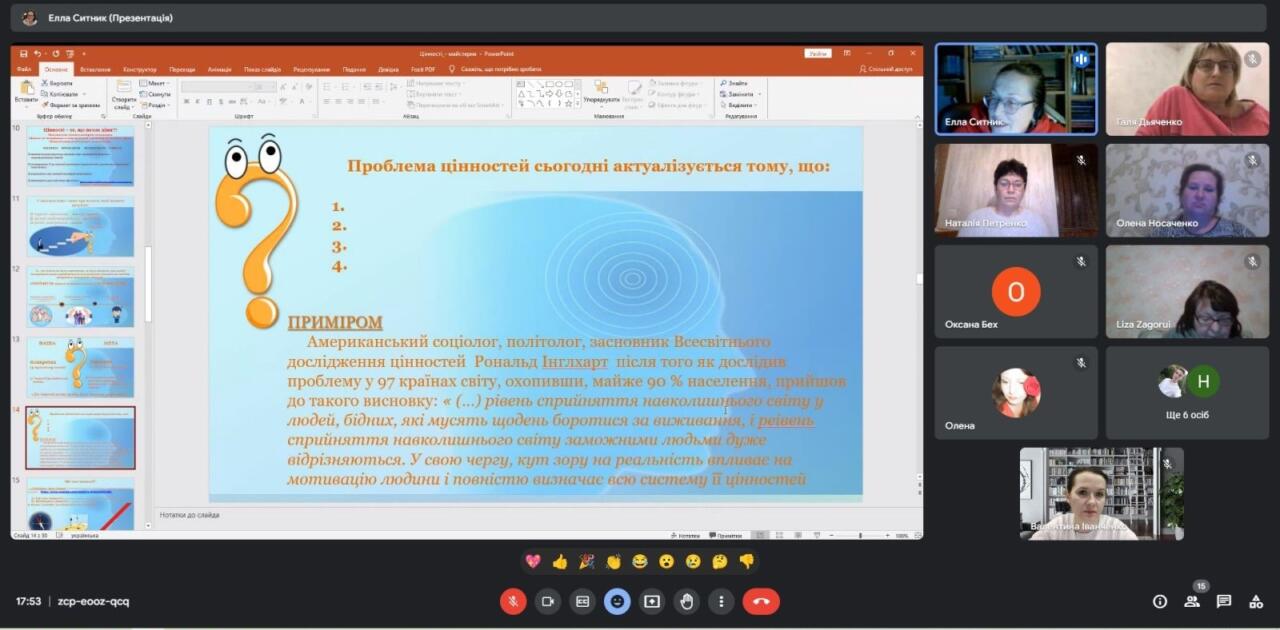
Task: Open the Показ слайдів ribbon tab
Action: point(264,69)
